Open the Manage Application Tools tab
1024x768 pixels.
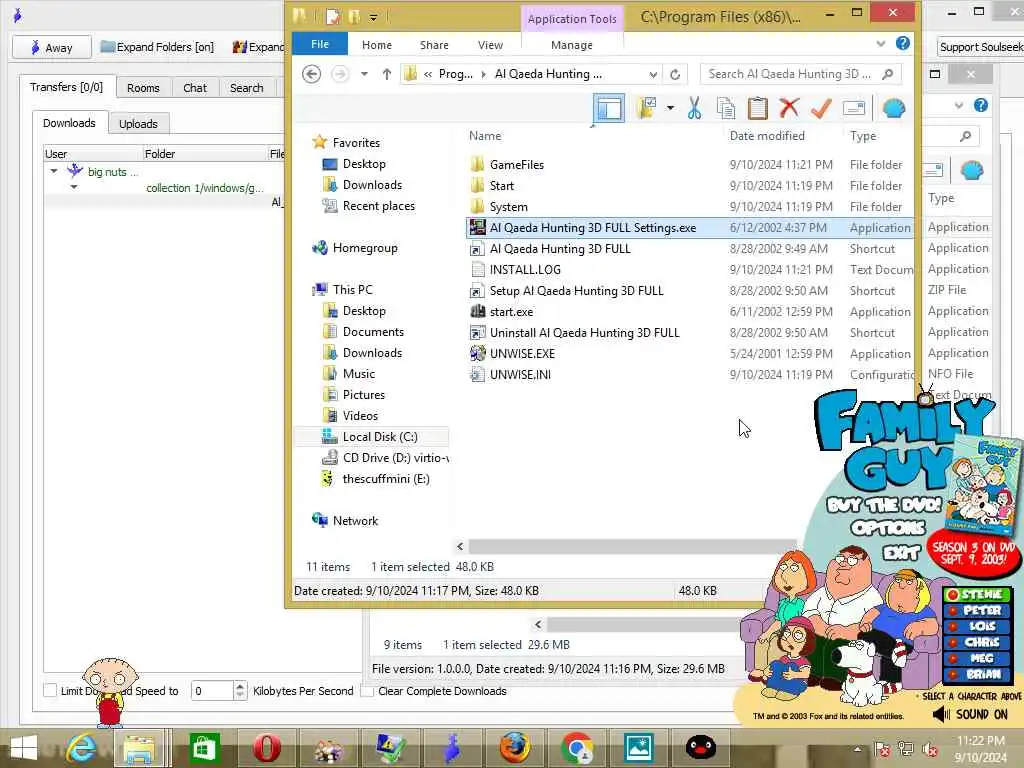[x=572, y=45]
